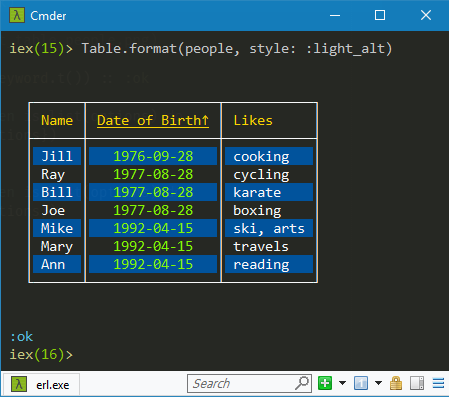
Task: Click the Cmder lambda icon in title bar
Action: pos(17,15)
